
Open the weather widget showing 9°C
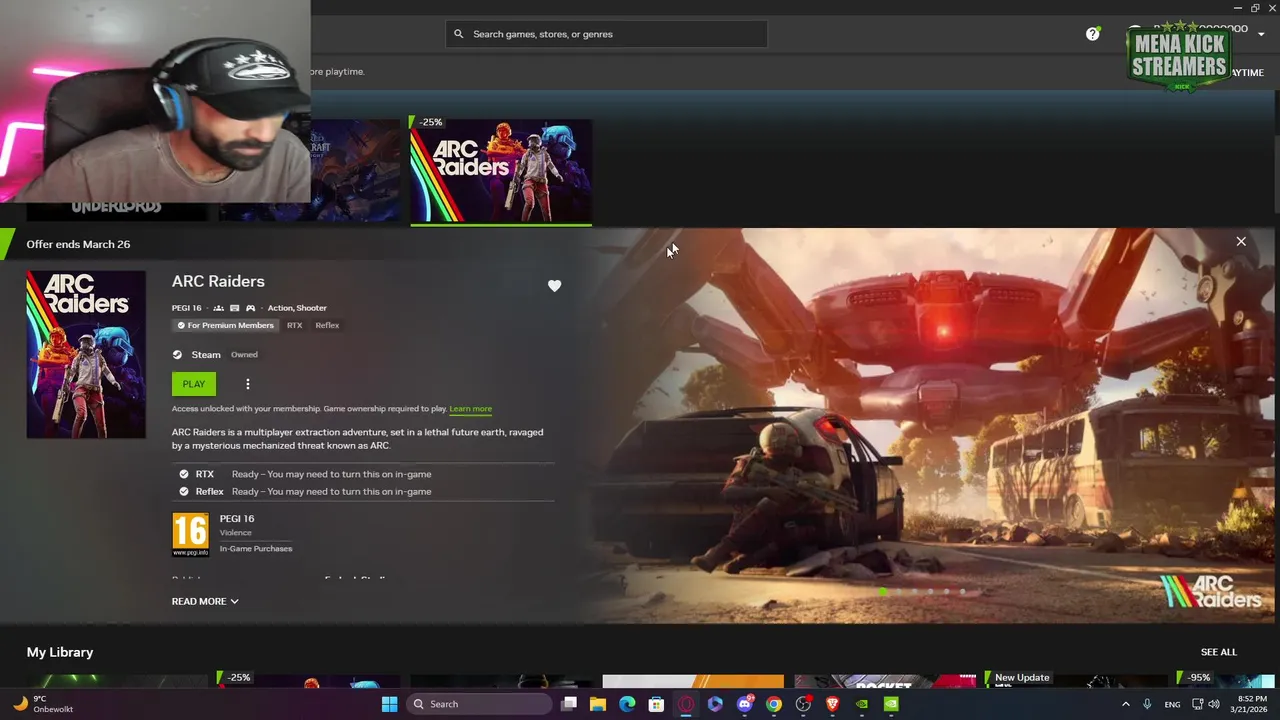click(42, 704)
